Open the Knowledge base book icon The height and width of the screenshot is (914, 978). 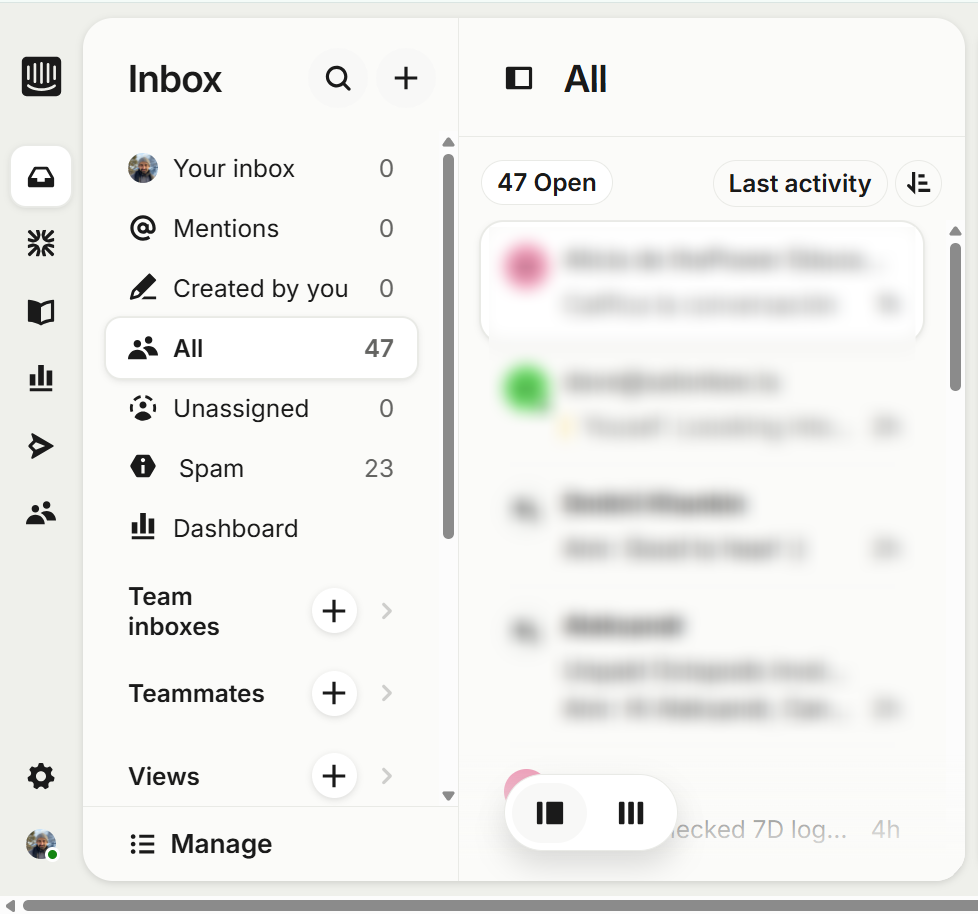40,311
